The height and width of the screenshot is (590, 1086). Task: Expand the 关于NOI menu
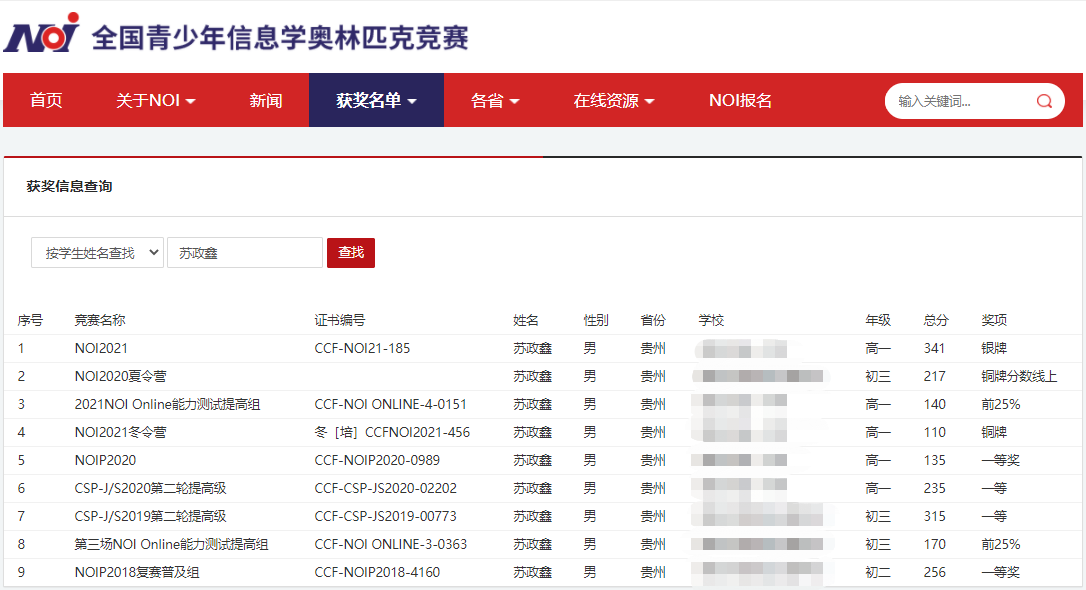155,100
